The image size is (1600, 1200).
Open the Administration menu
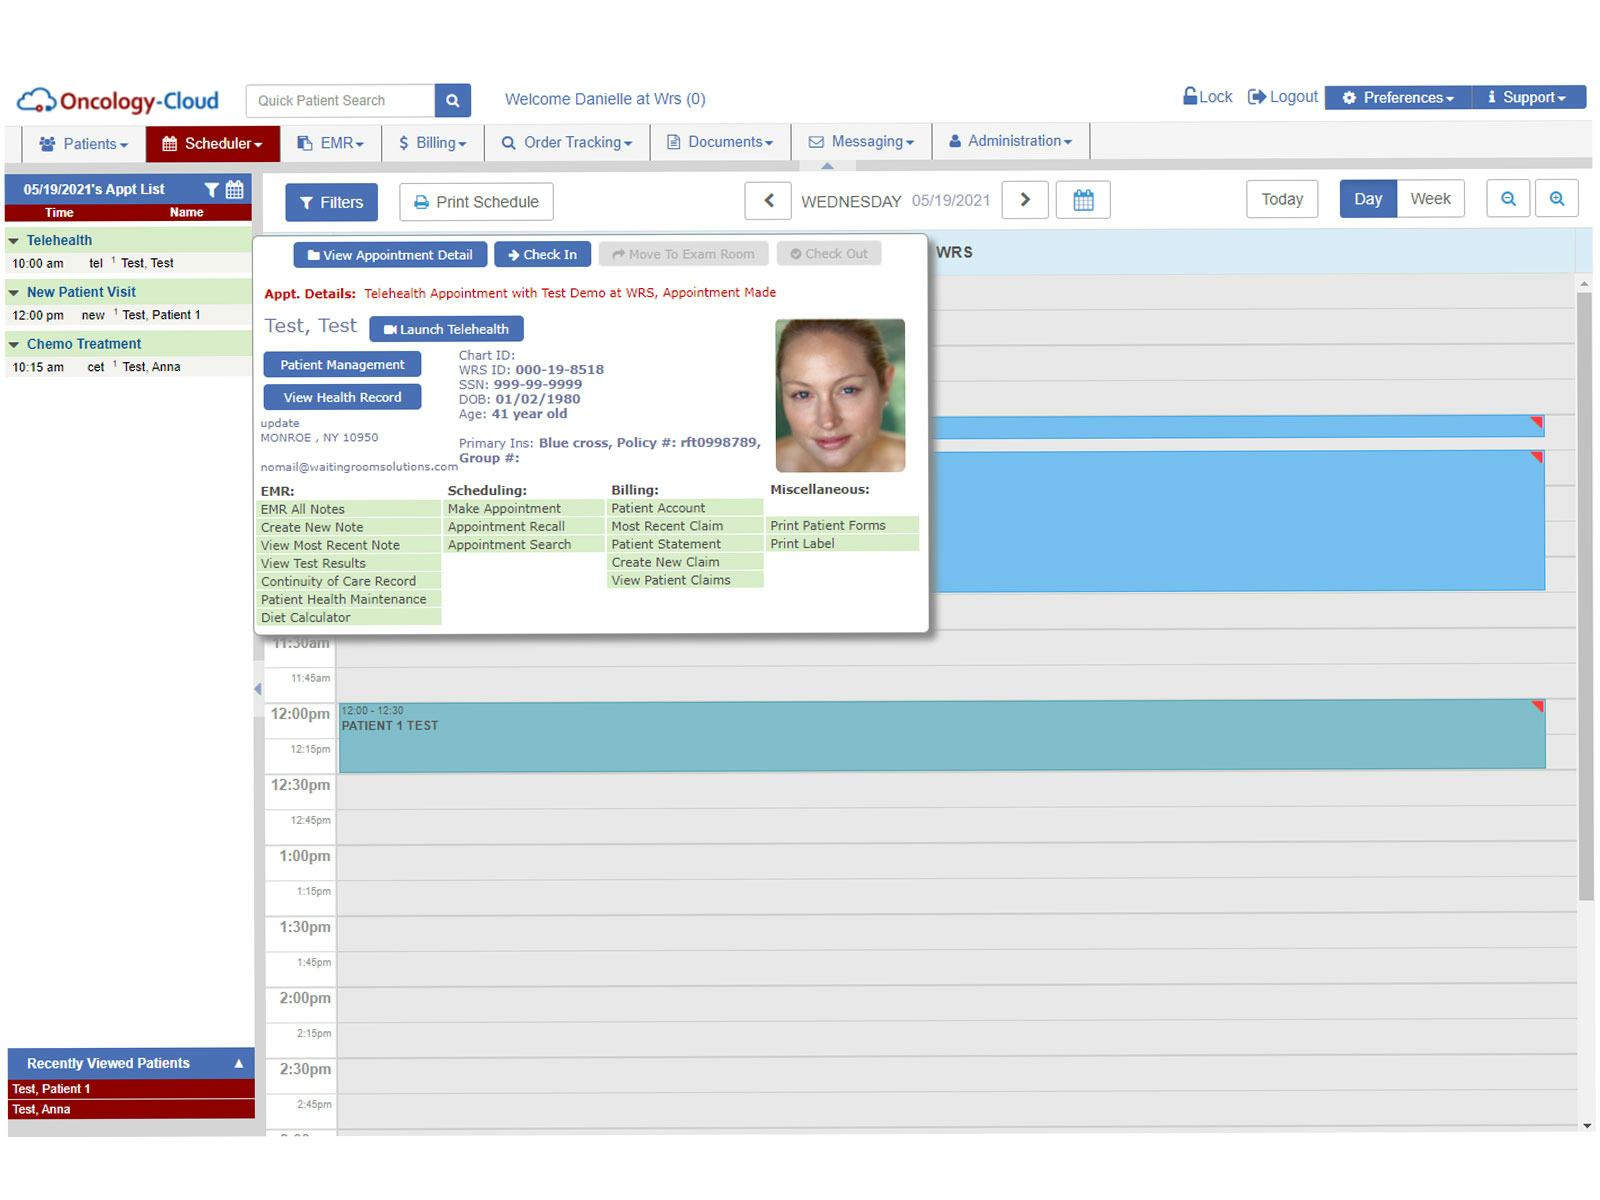1011,141
